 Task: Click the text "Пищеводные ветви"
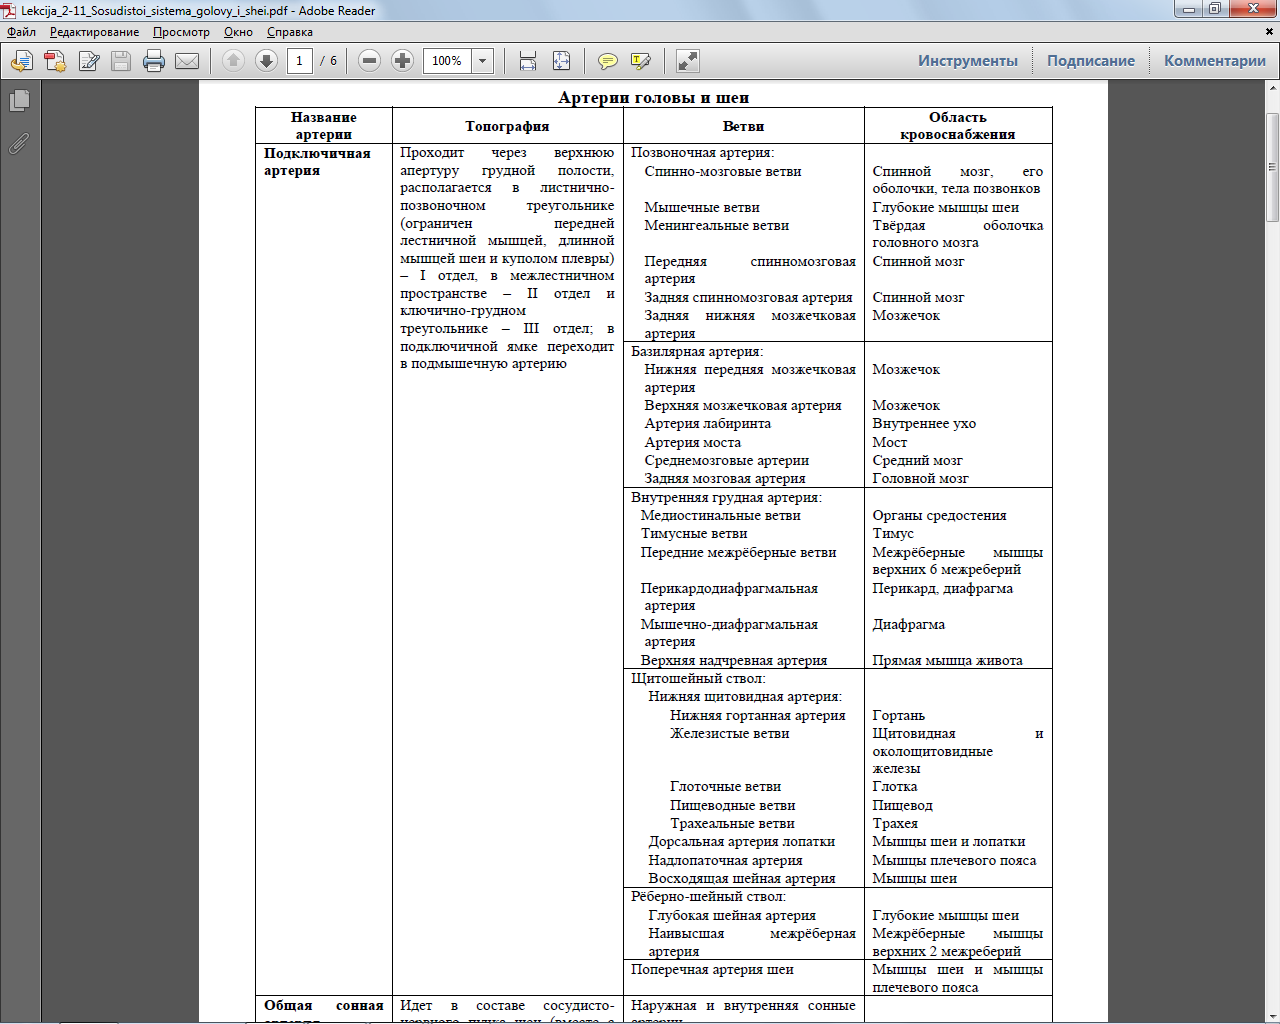[x=733, y=805]
